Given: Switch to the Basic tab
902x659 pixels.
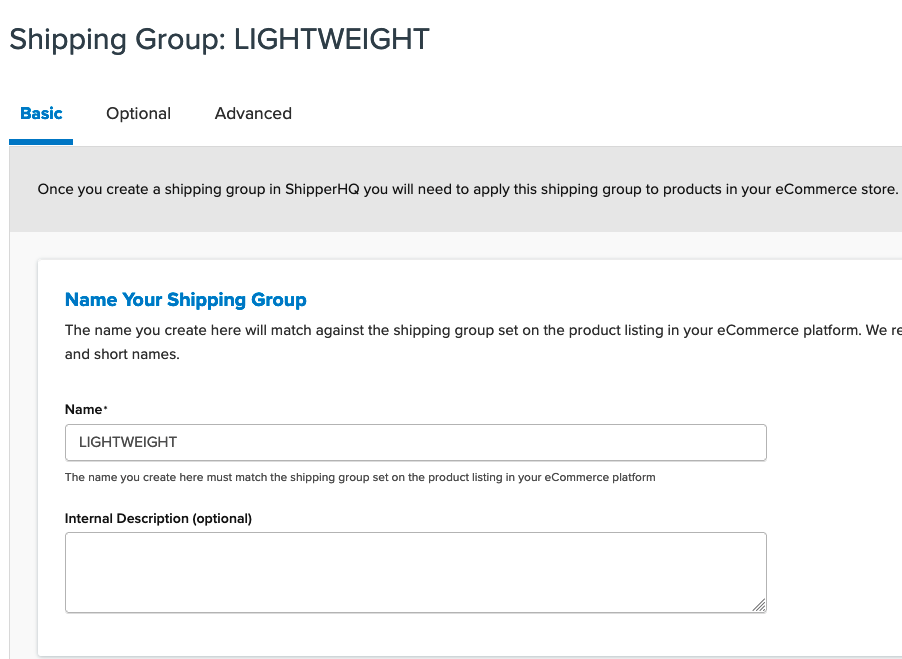Looking at the screenshot, I should [41, 114].
